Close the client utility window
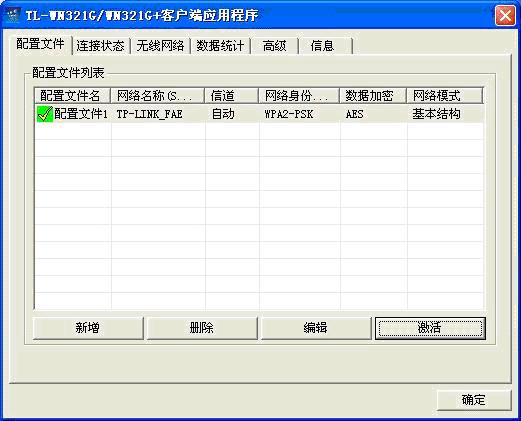The width and height of the screenshot is (521, 421). (505, 15)
